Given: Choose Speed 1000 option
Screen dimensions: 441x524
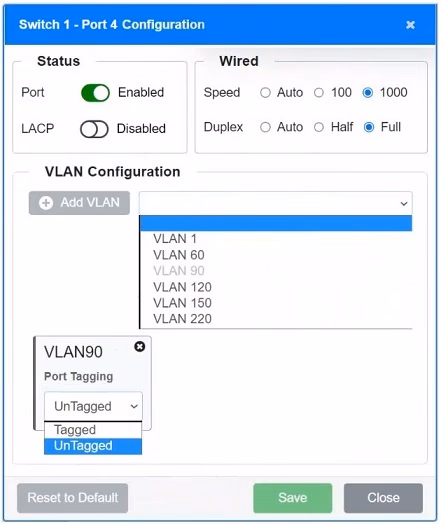Looking at the screenshot, I should [x=368, y=93].
